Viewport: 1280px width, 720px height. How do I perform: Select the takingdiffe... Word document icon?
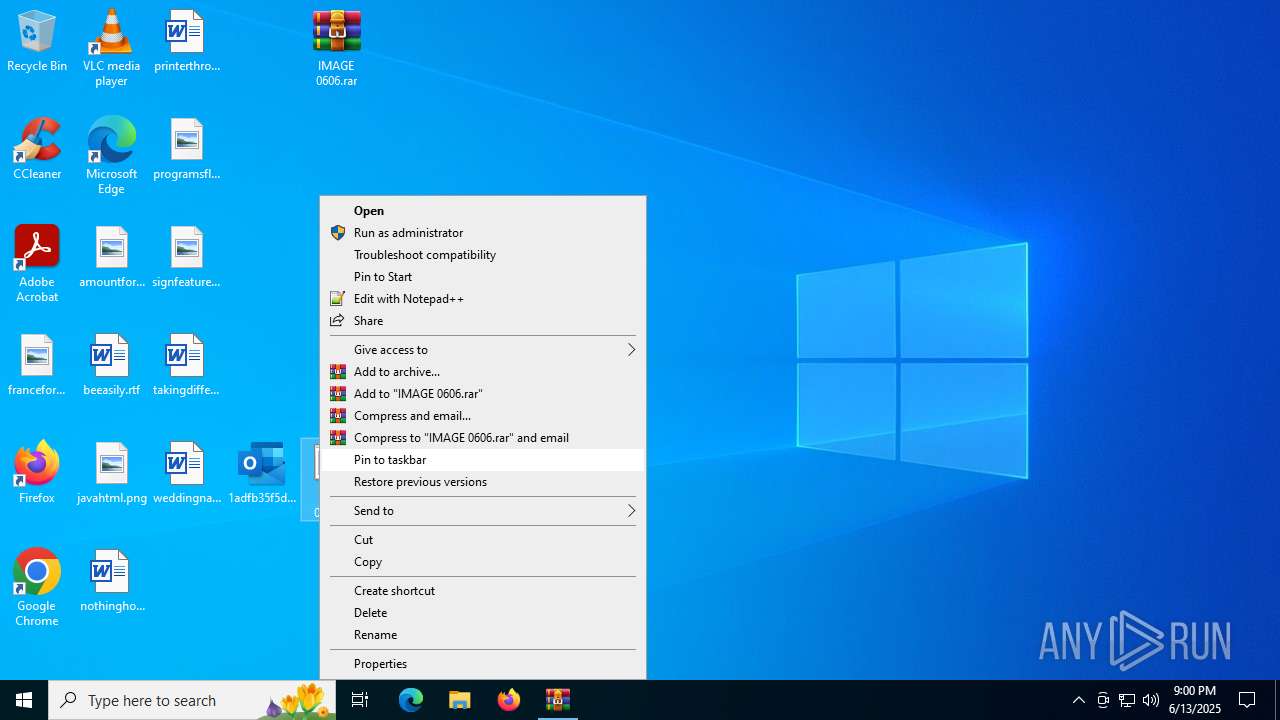click(x=186, y=365)
